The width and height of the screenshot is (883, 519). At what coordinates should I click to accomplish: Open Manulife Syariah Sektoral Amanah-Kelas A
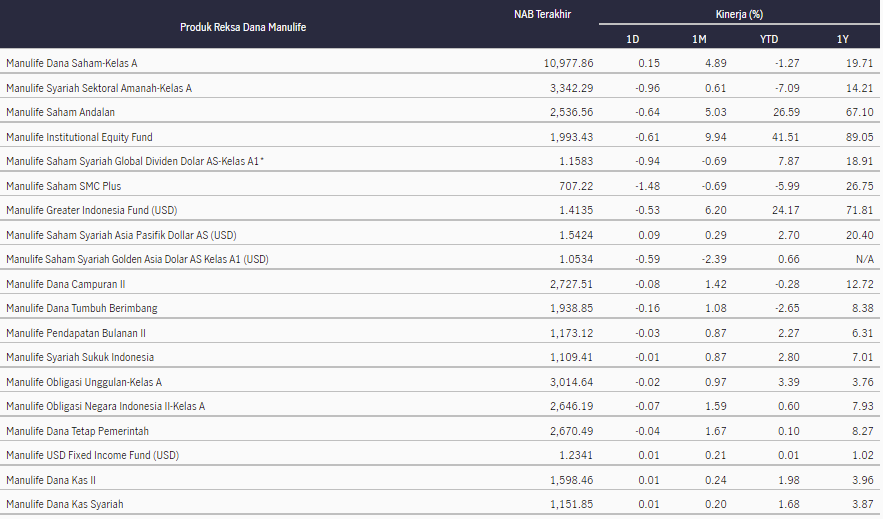(99, 88)
